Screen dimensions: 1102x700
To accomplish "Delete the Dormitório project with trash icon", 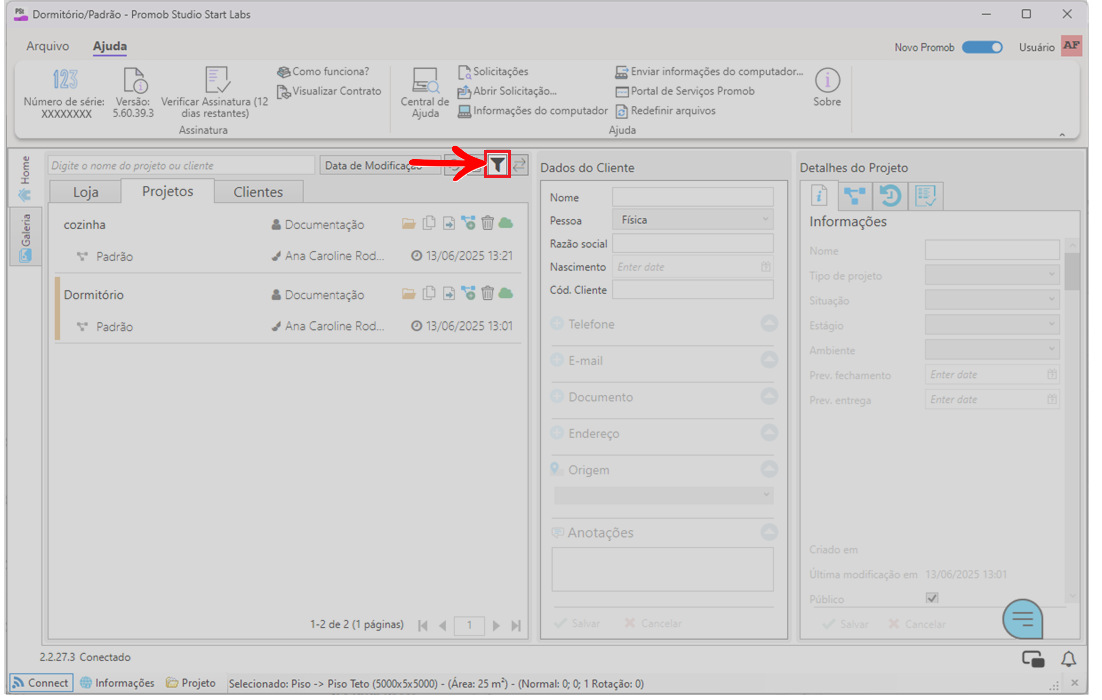I will coord(488,293).
